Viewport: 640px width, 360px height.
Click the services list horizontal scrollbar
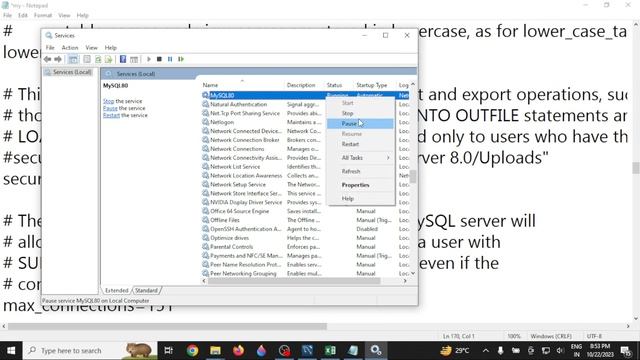tap(294, 281)
